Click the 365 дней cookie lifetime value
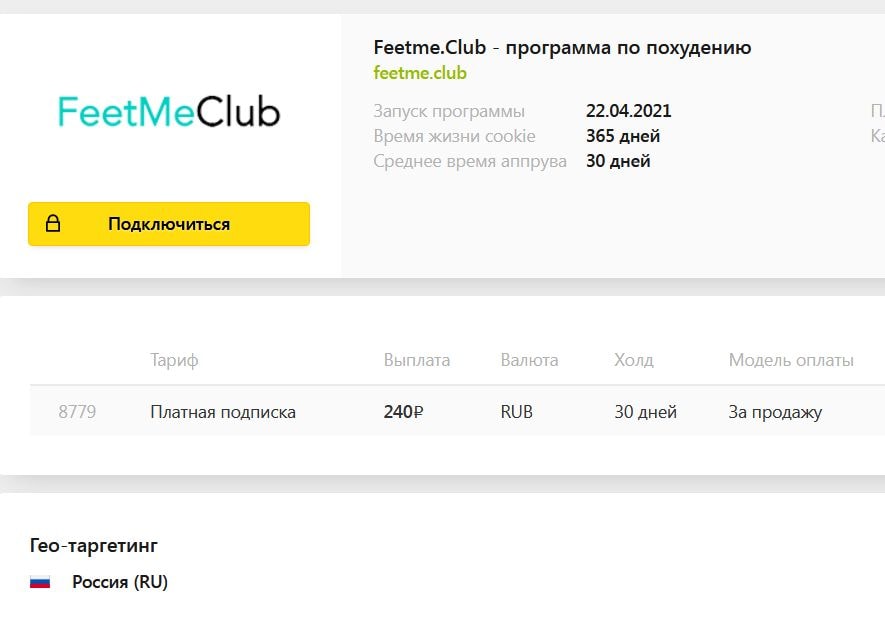The image size is (885, 630). pyautogui.click(x=623, y=136)
